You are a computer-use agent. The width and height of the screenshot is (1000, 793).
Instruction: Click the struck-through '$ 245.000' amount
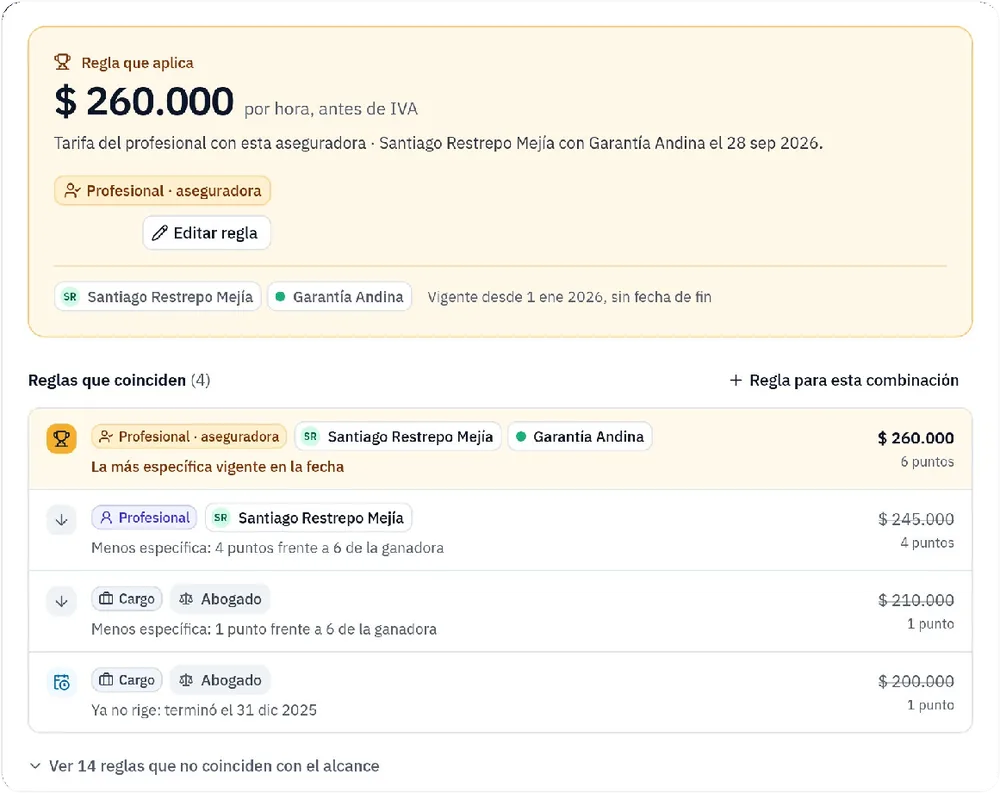tap(916, 519)
